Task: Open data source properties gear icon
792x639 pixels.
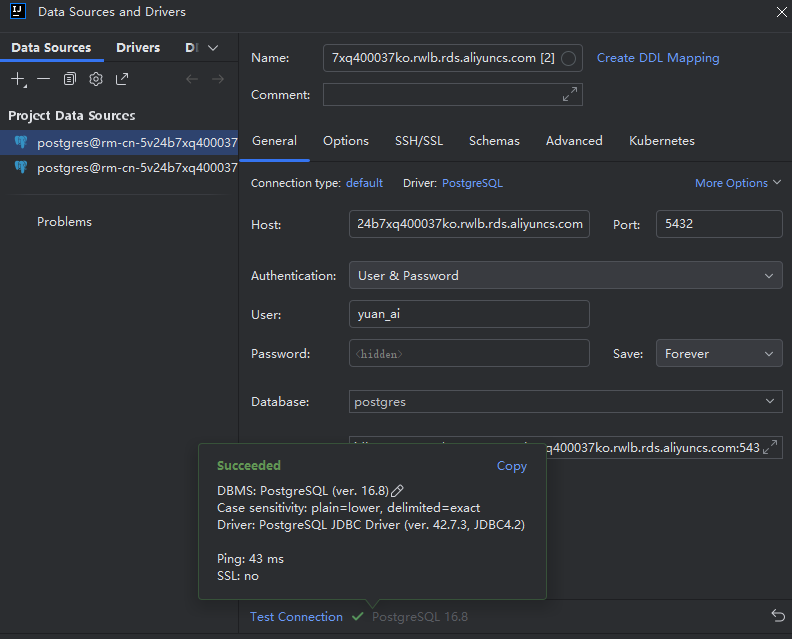Action: (x=95, y=79)
